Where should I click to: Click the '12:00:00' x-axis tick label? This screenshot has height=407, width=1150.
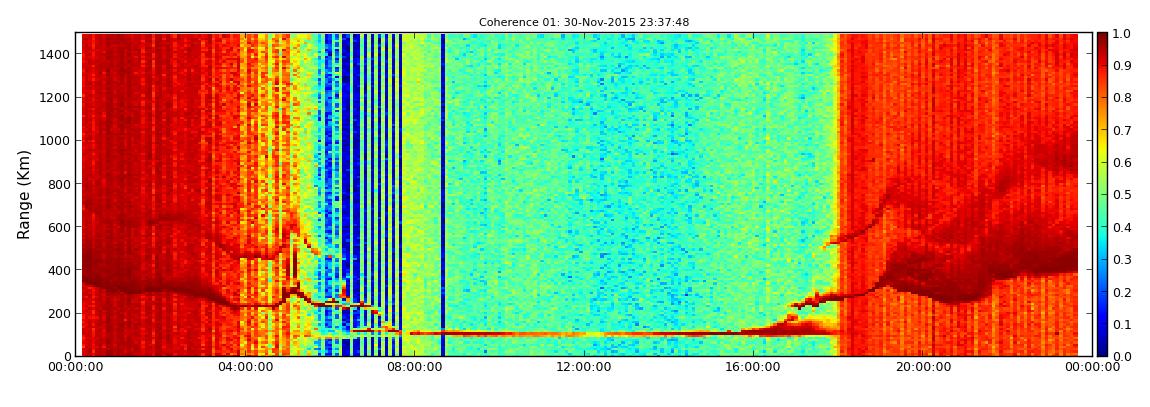[x=585, y=367]
